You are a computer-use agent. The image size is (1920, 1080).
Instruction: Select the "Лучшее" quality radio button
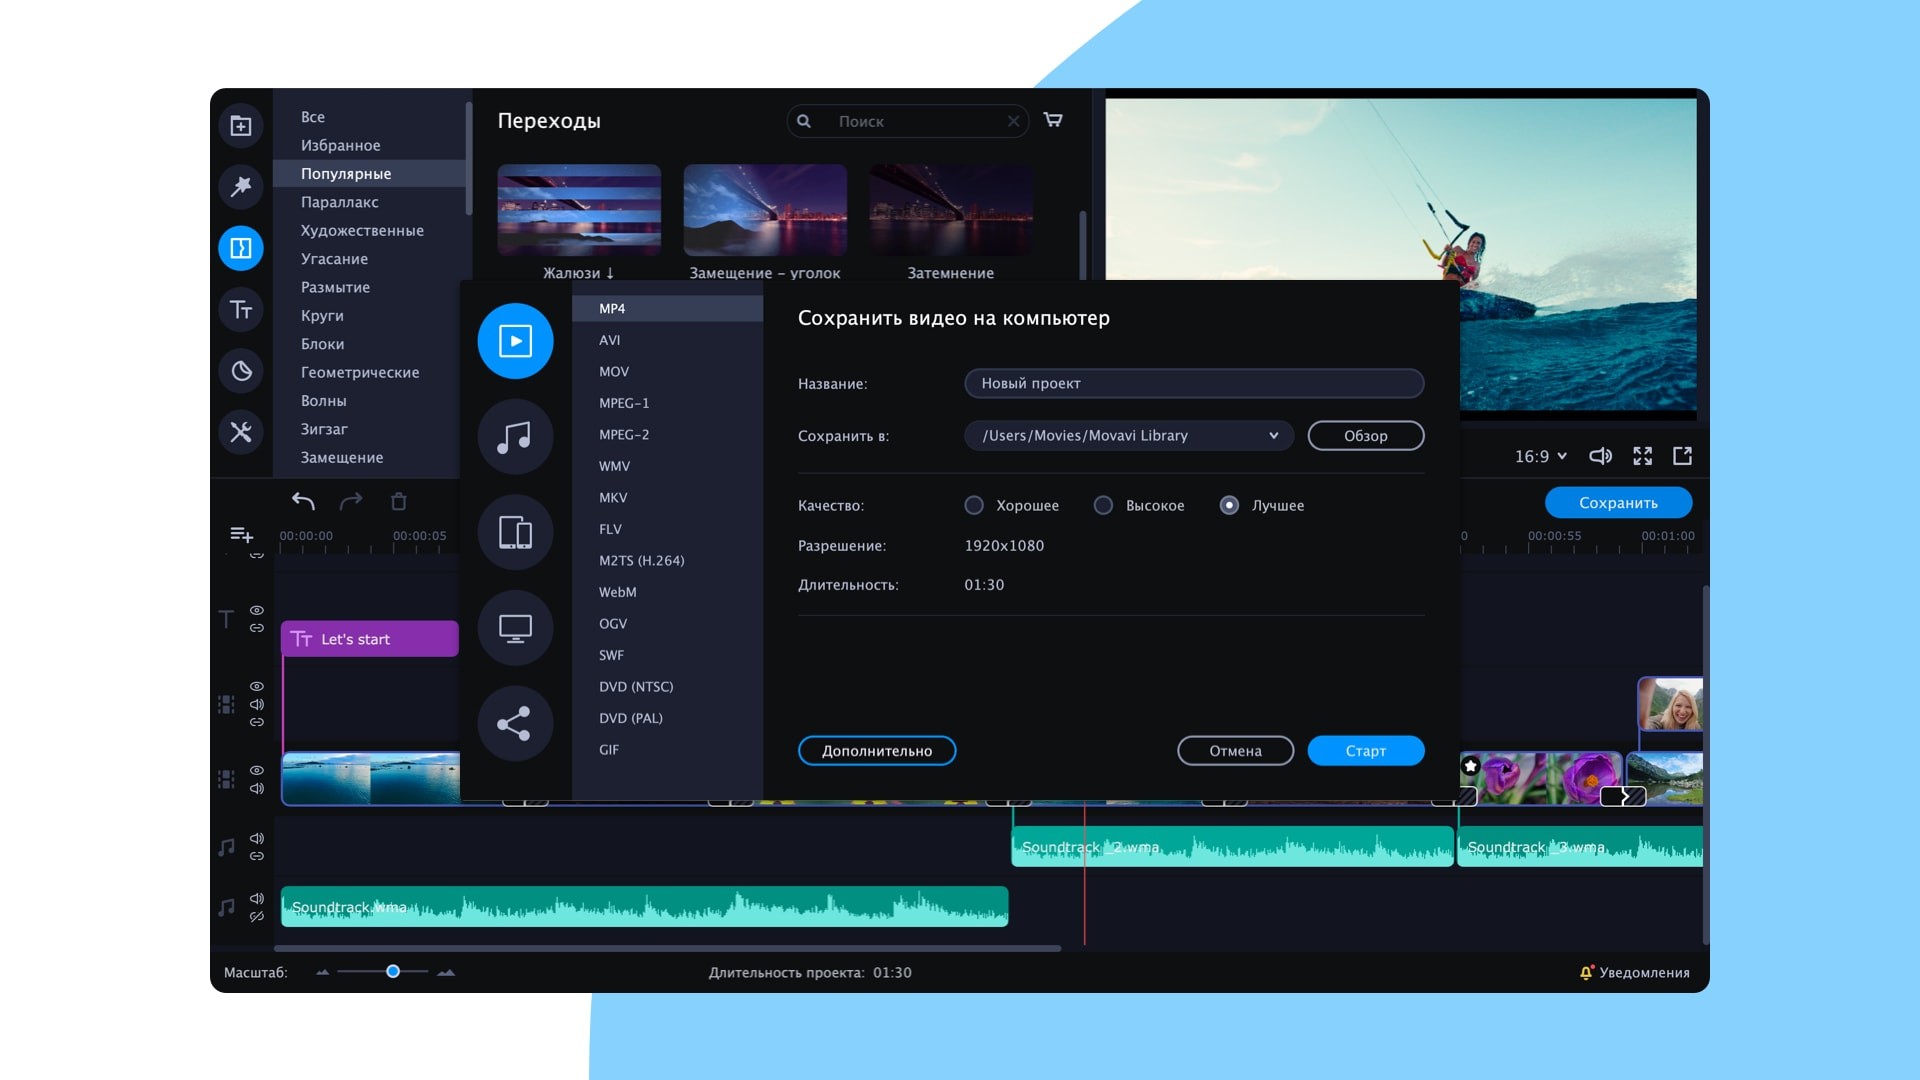tap(1228, 505)
